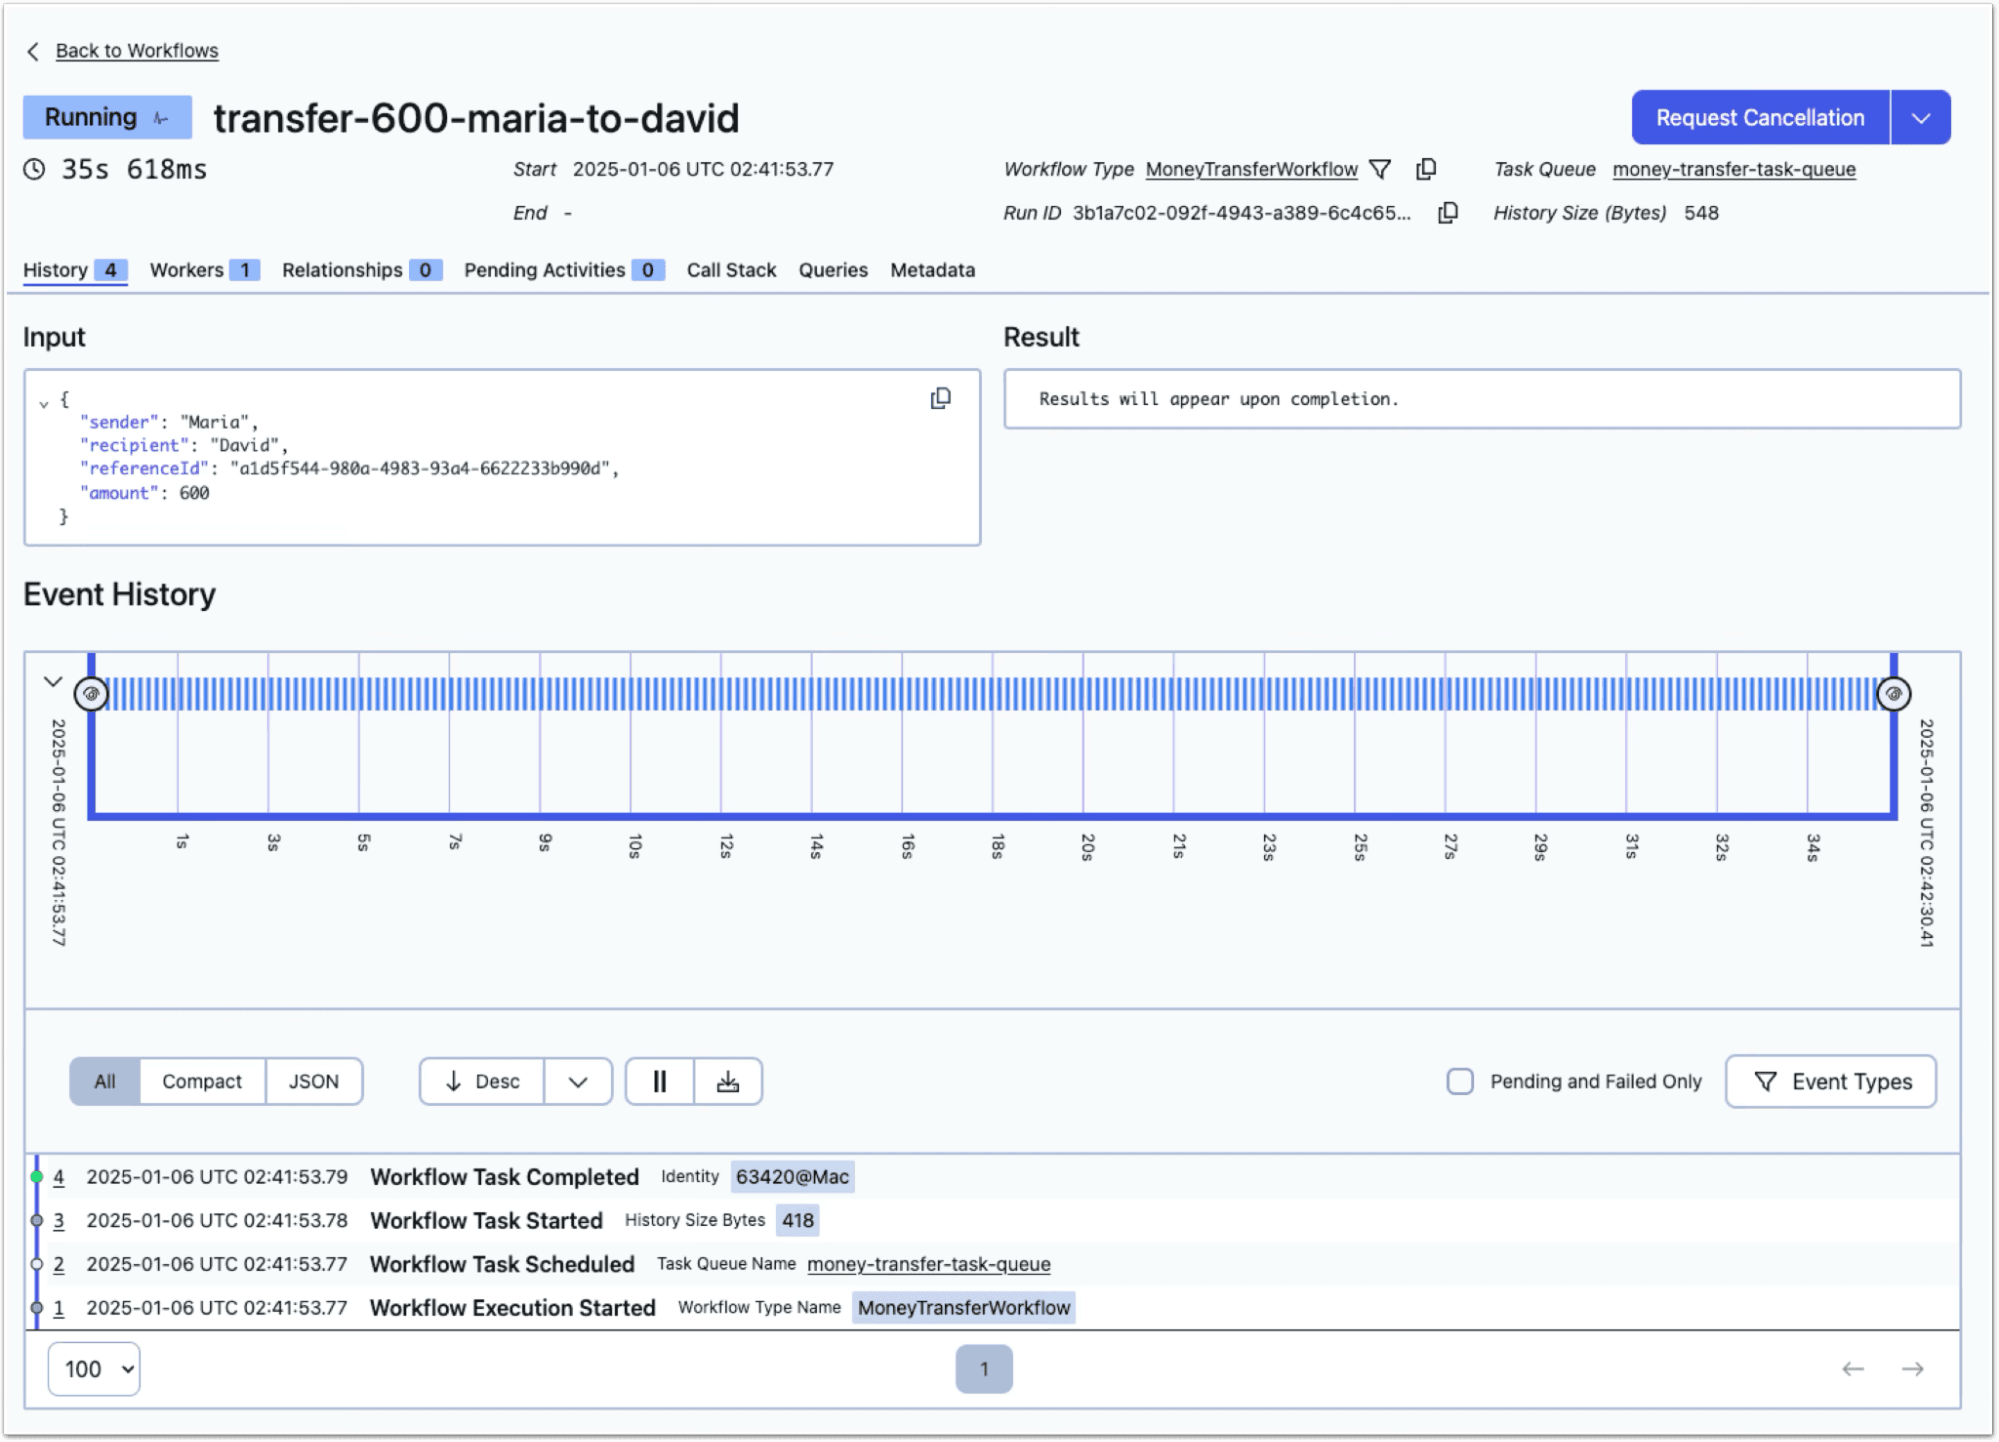Image resolution: width=1999 pixels, height=1442 pixels.
Task: Go to next events page arrow
Action: click(x=1912, y=1369)
